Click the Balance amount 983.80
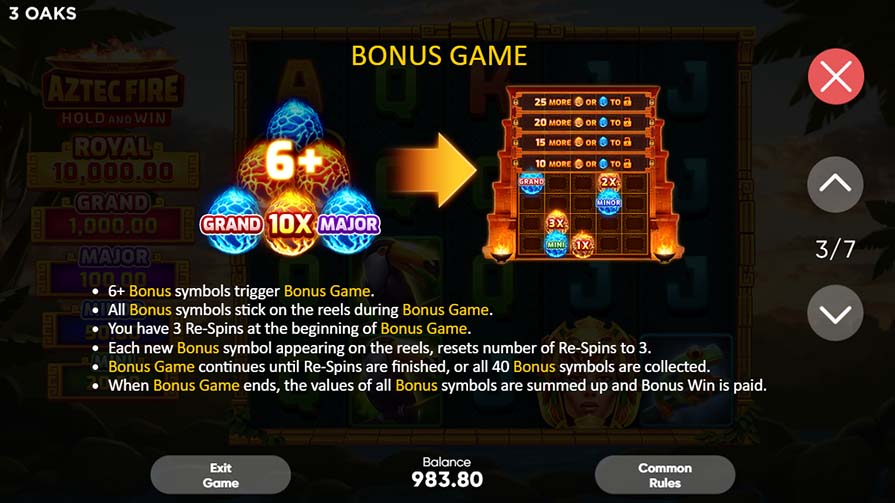The width and height of the screenshot is (895, 503). coord(447,480)
